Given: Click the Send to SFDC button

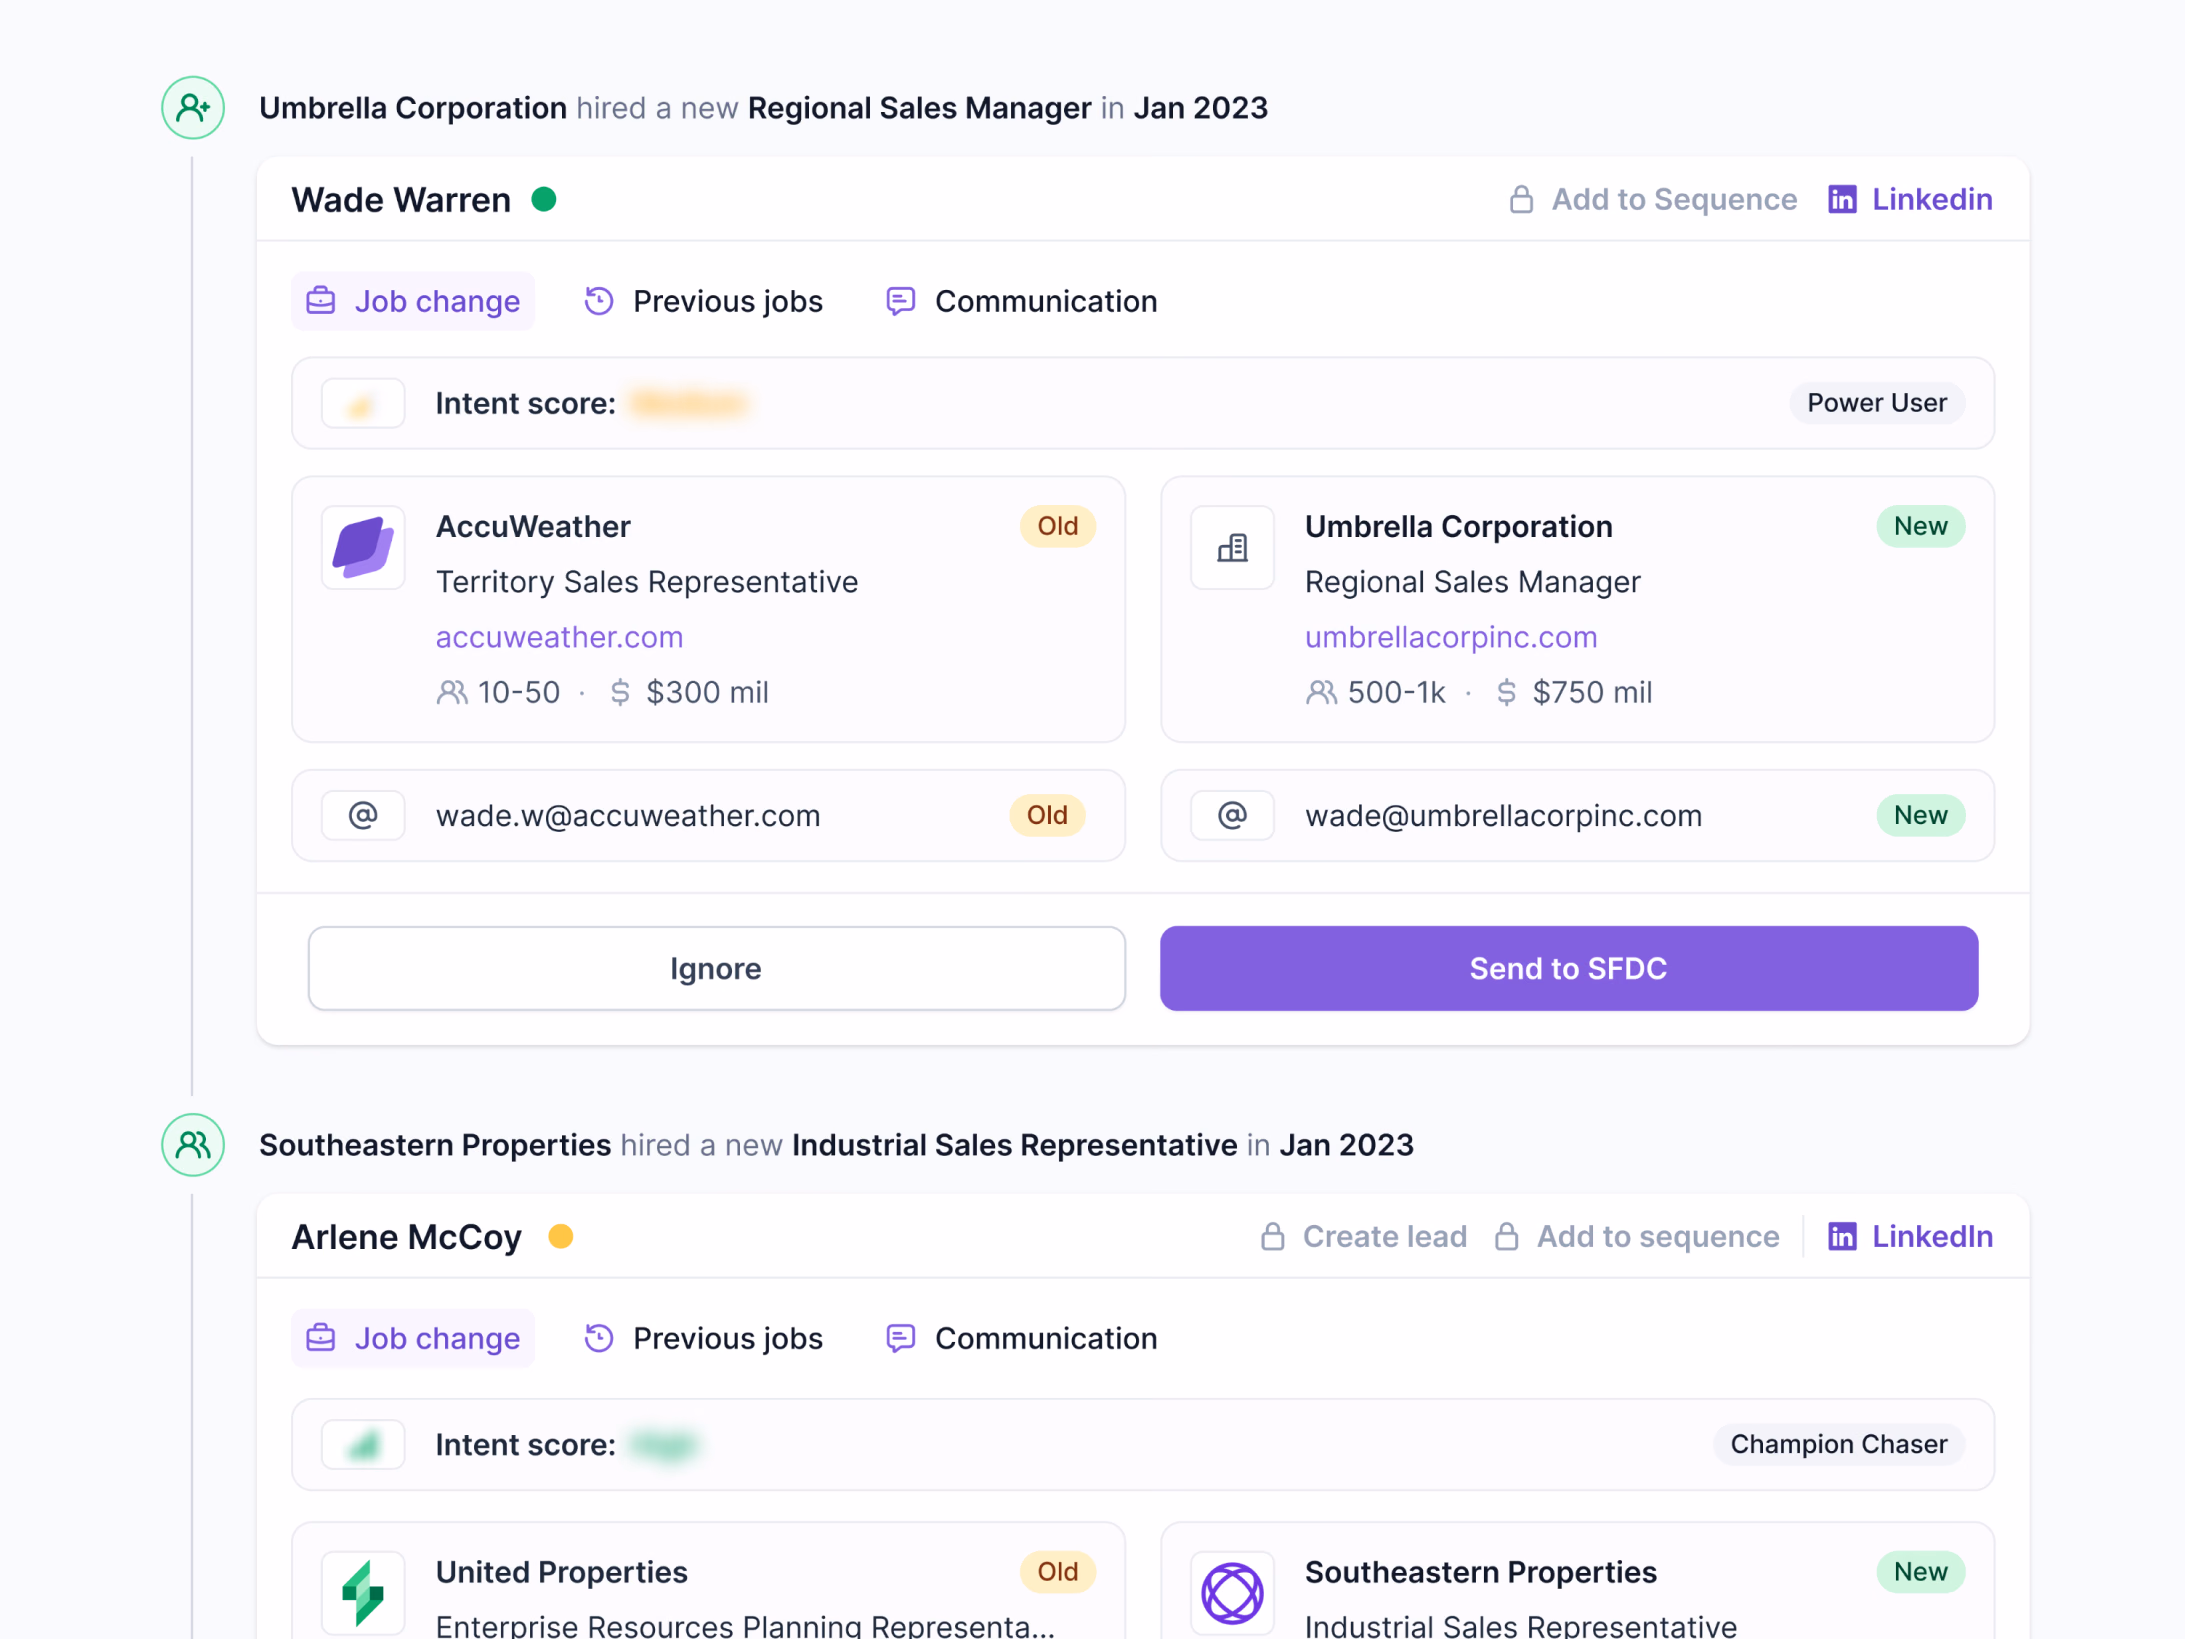Looking at the screenshot, I should [x=1568, y=968].
